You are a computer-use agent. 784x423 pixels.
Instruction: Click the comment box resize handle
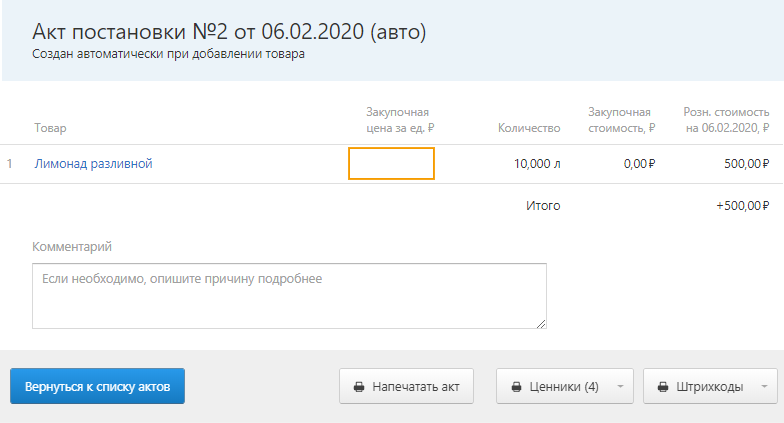click(541, 324)
